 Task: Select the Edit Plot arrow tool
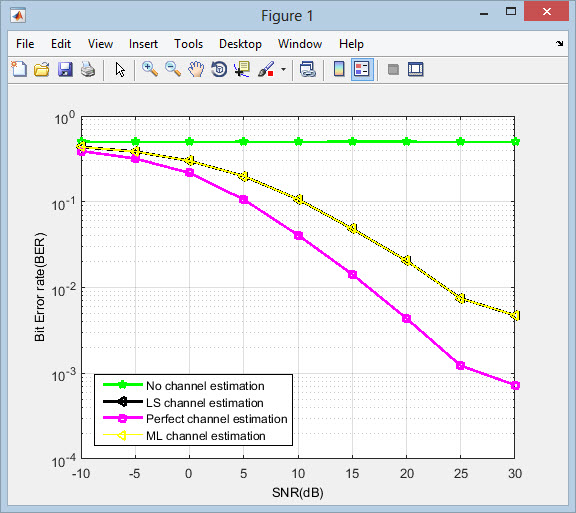[x=120, y=69]
